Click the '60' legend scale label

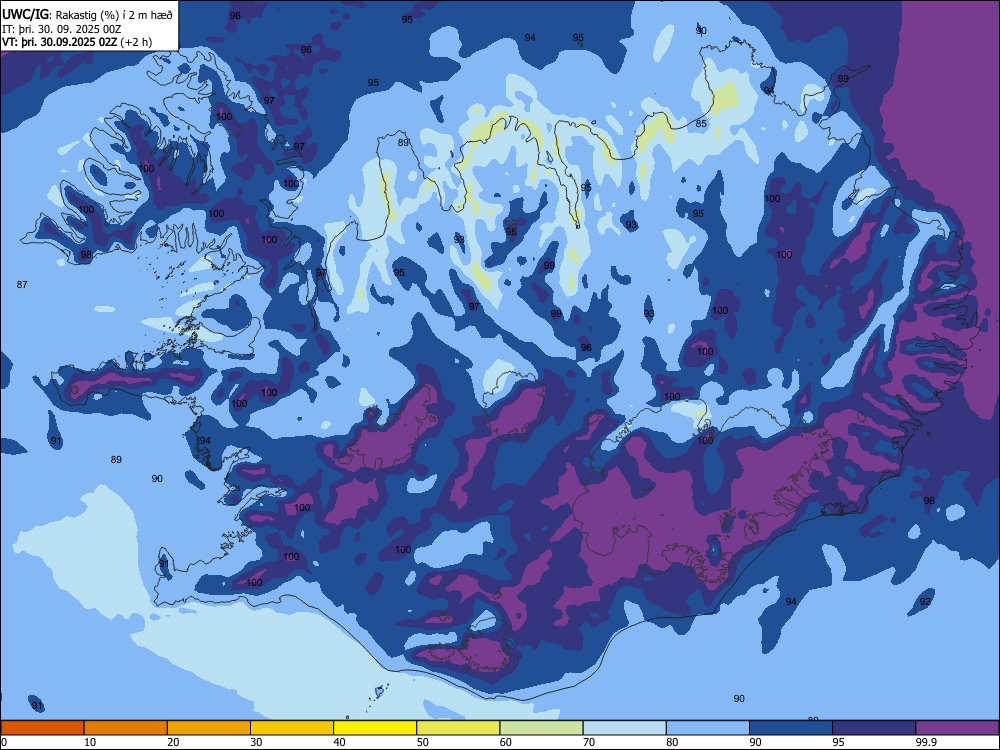(x=506, y=742)
